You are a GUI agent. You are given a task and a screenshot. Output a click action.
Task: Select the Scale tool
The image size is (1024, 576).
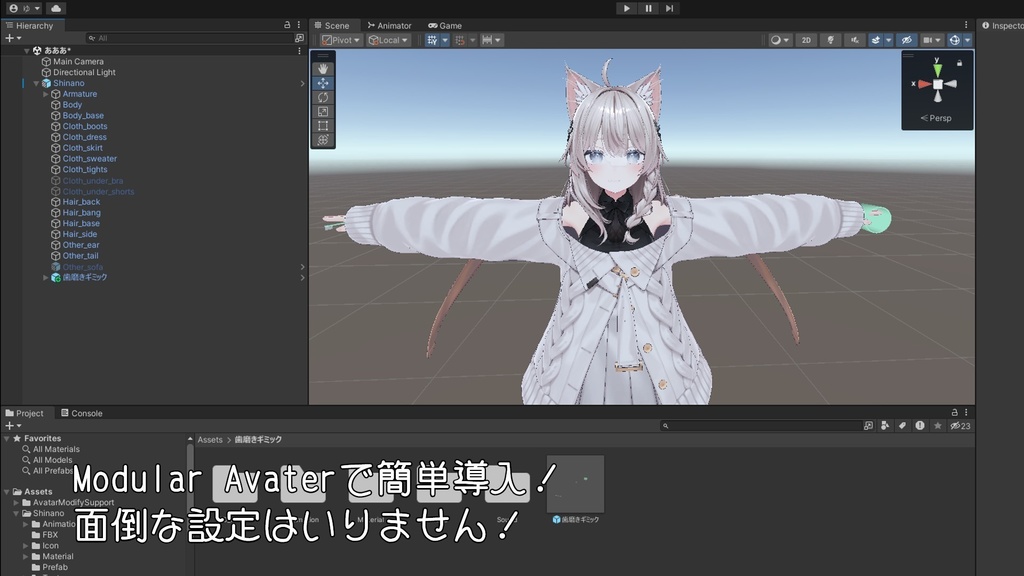coord(323,111)
